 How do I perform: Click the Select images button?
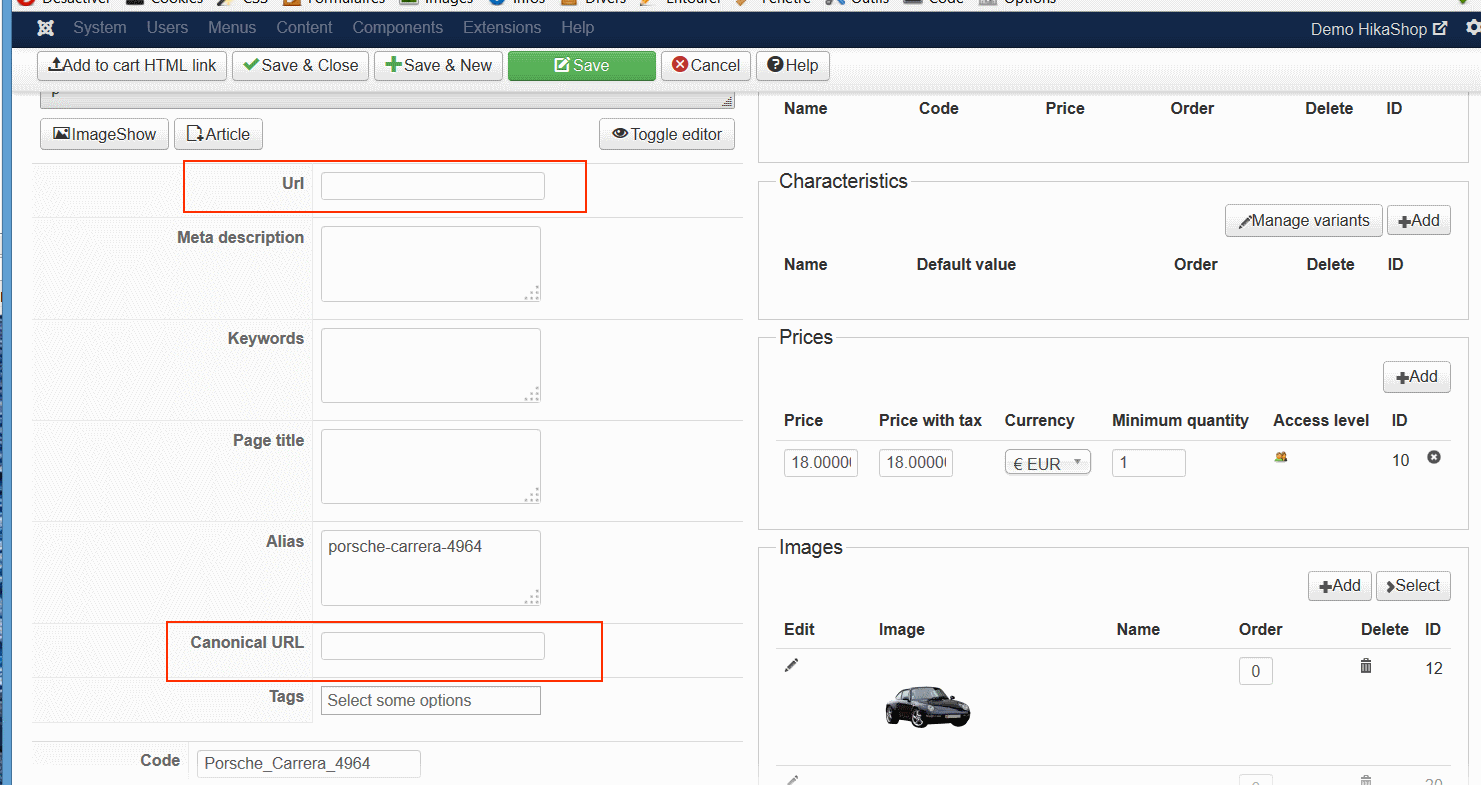[1413, 586]
